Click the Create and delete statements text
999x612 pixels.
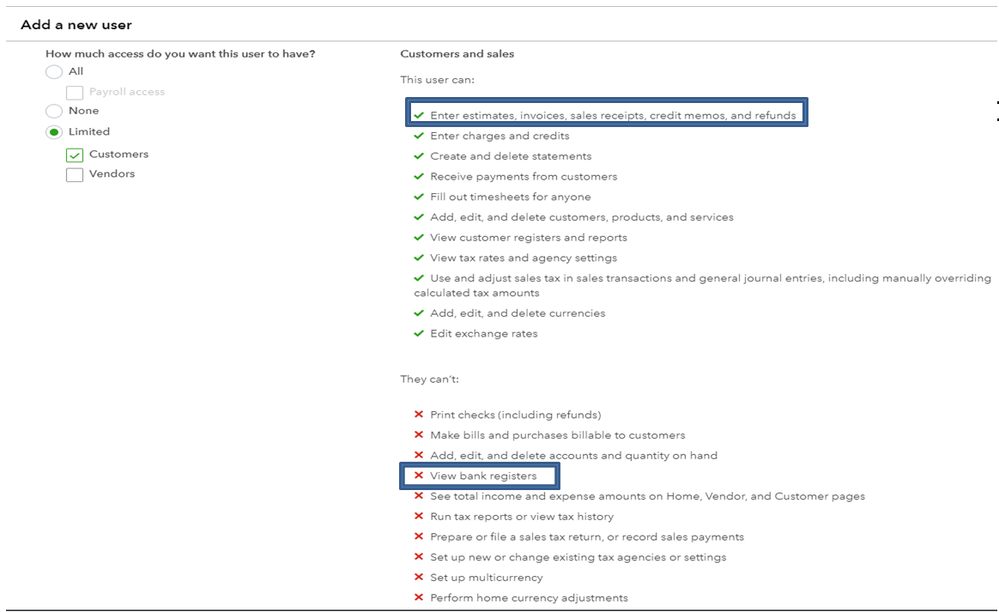510,156
